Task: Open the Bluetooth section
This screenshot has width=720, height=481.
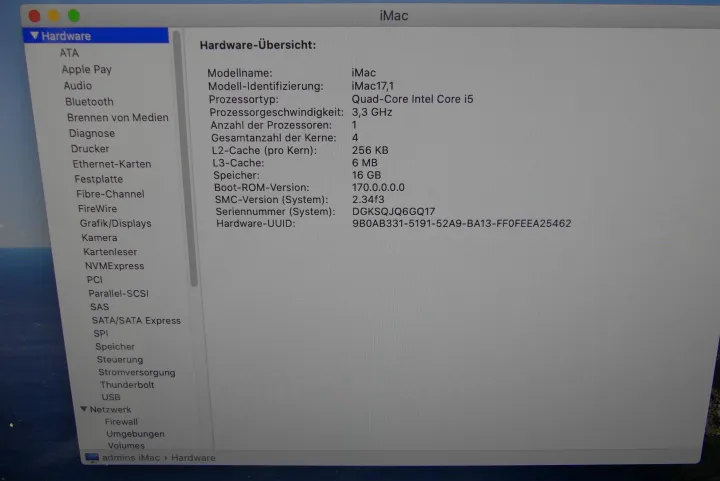Action: [x=89, y=101]
